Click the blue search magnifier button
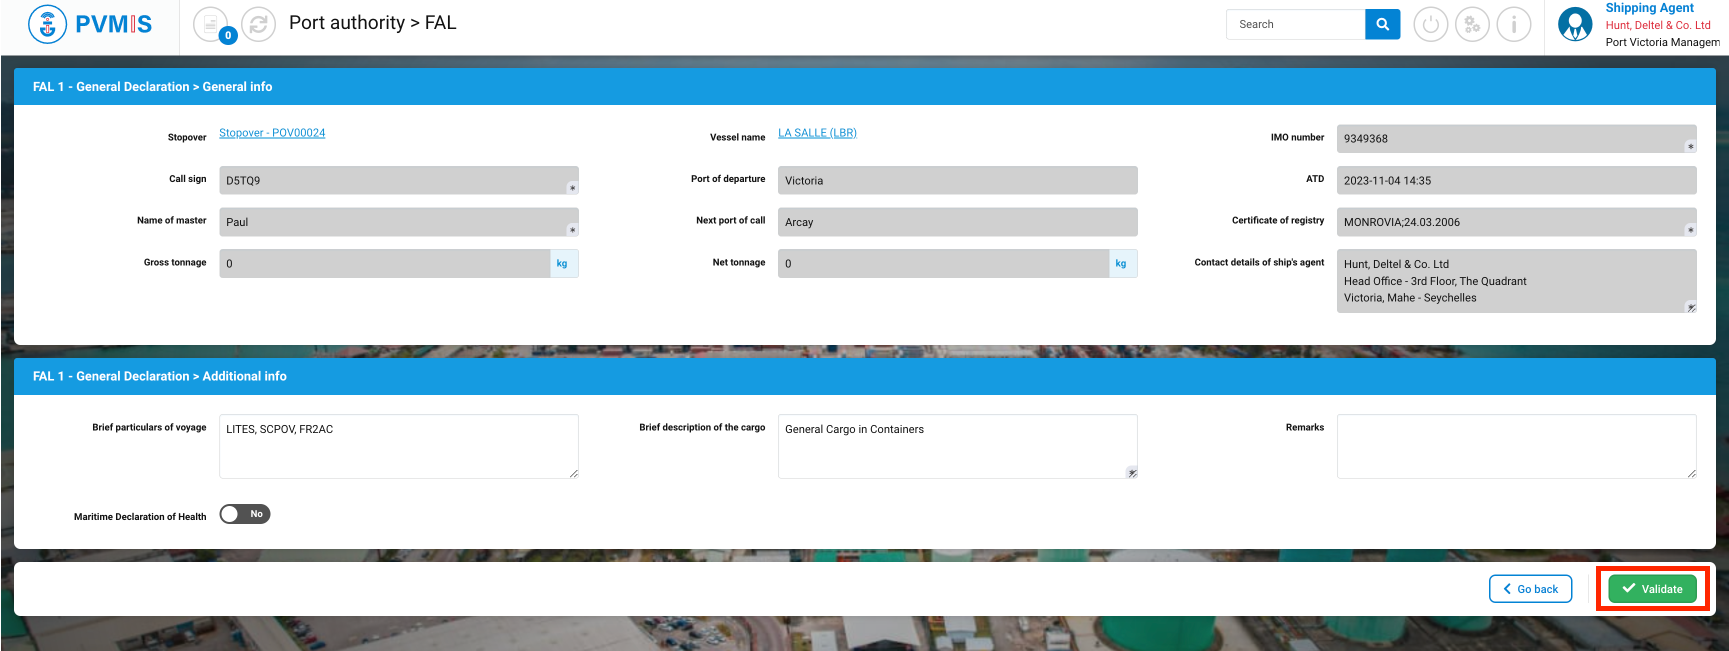This screenshot has height=651, width=1729. 1382,24
